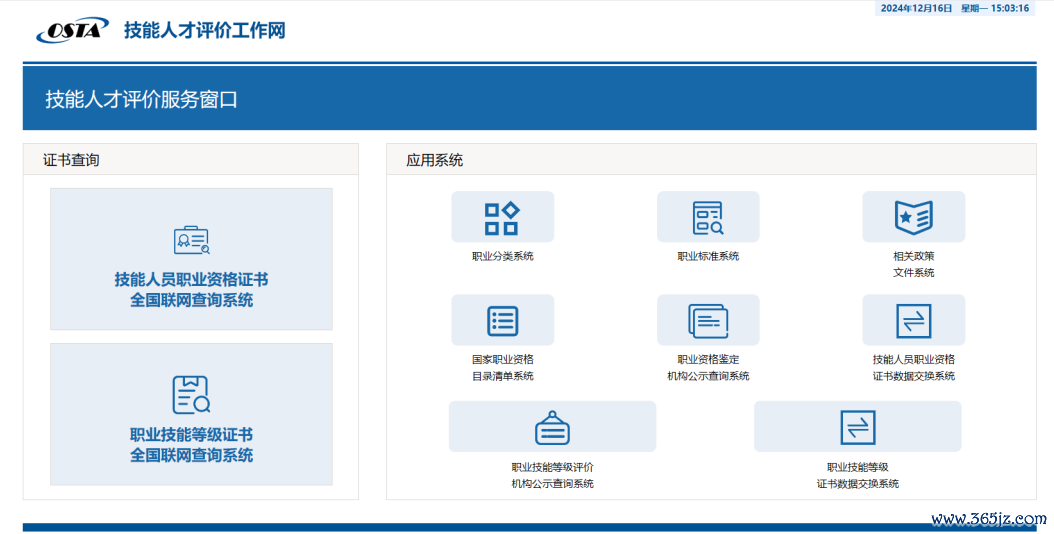
Task: Click the 相关政策文件系统 label
Action: click(x=914, y=264)
